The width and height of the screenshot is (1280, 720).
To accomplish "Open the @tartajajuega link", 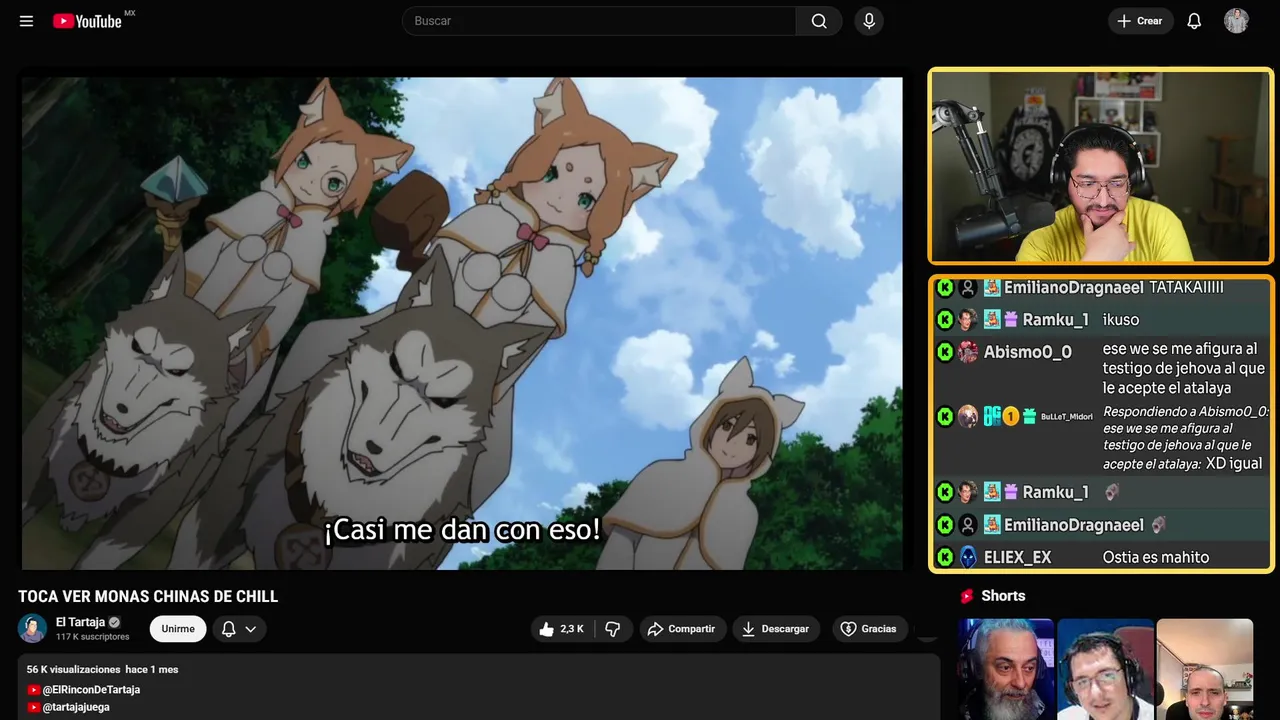I will coord(76,707).
